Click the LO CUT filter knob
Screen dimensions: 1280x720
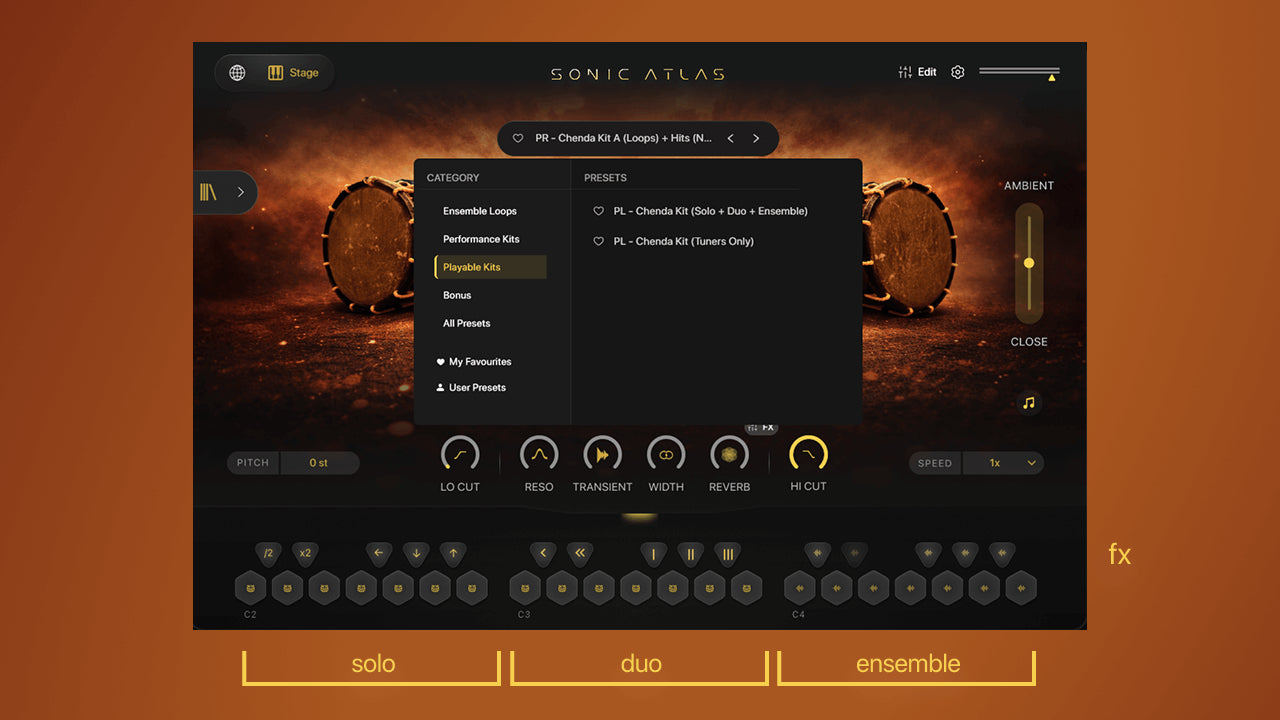tap(460, 455)
